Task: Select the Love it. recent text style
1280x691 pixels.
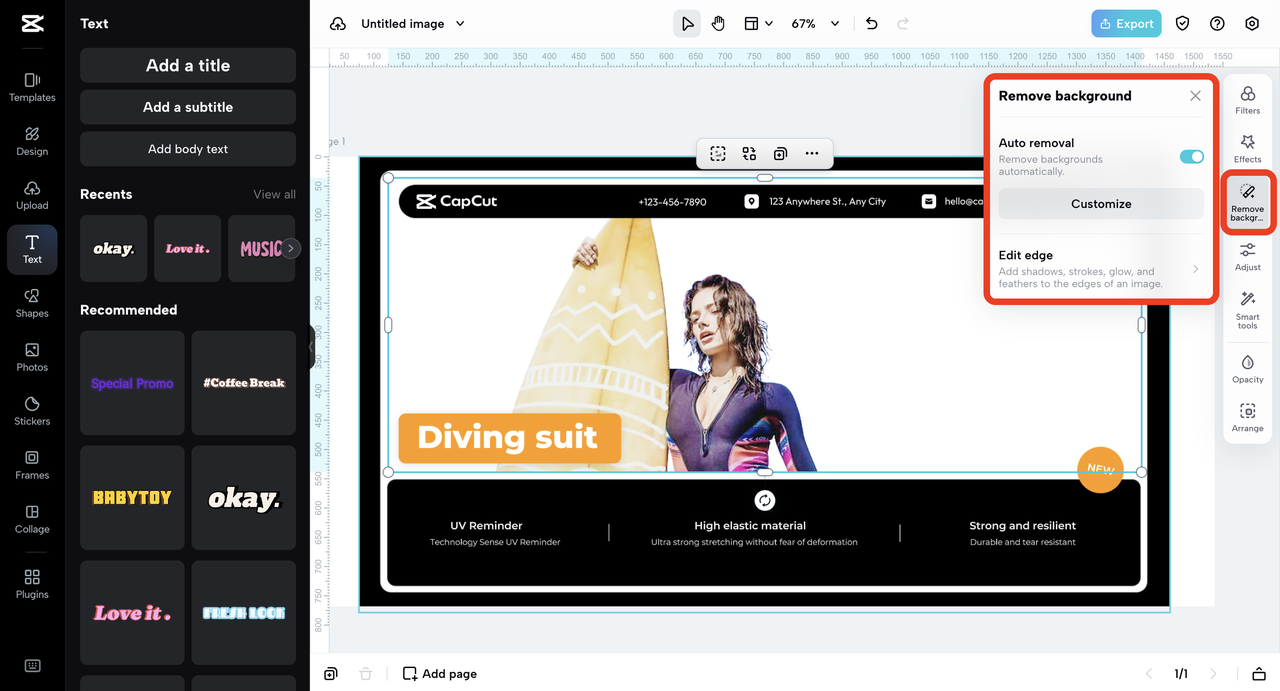Action: (x=187, y=248)
